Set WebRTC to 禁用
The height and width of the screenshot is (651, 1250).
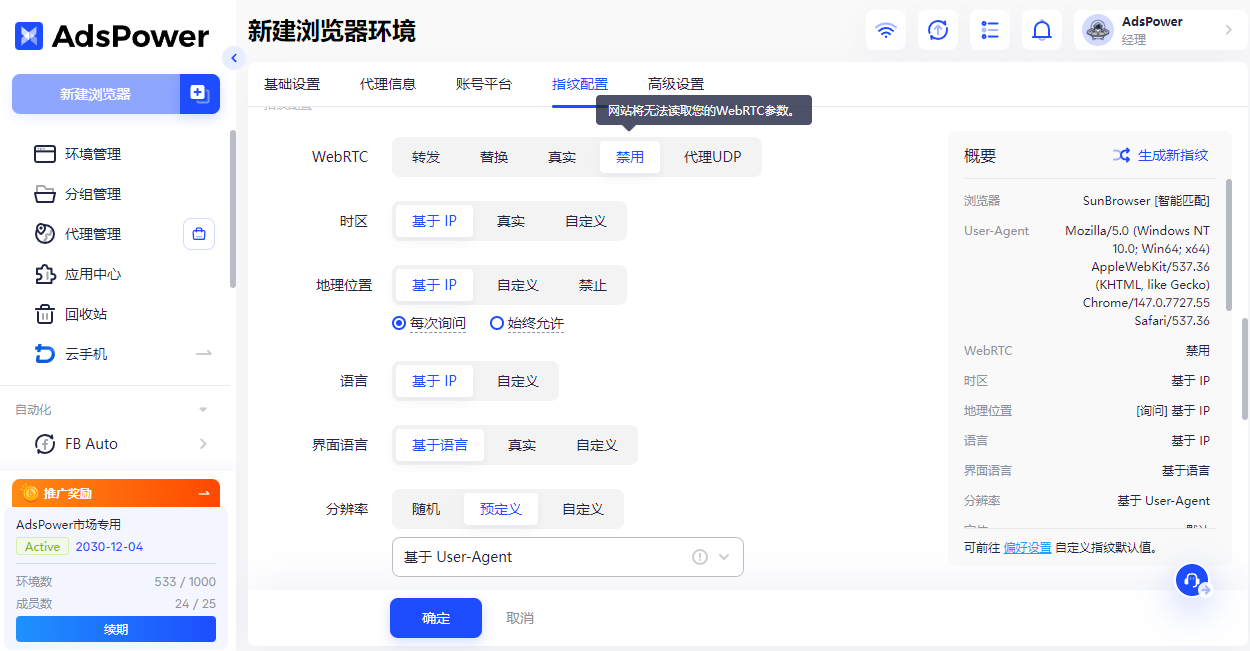630,157
